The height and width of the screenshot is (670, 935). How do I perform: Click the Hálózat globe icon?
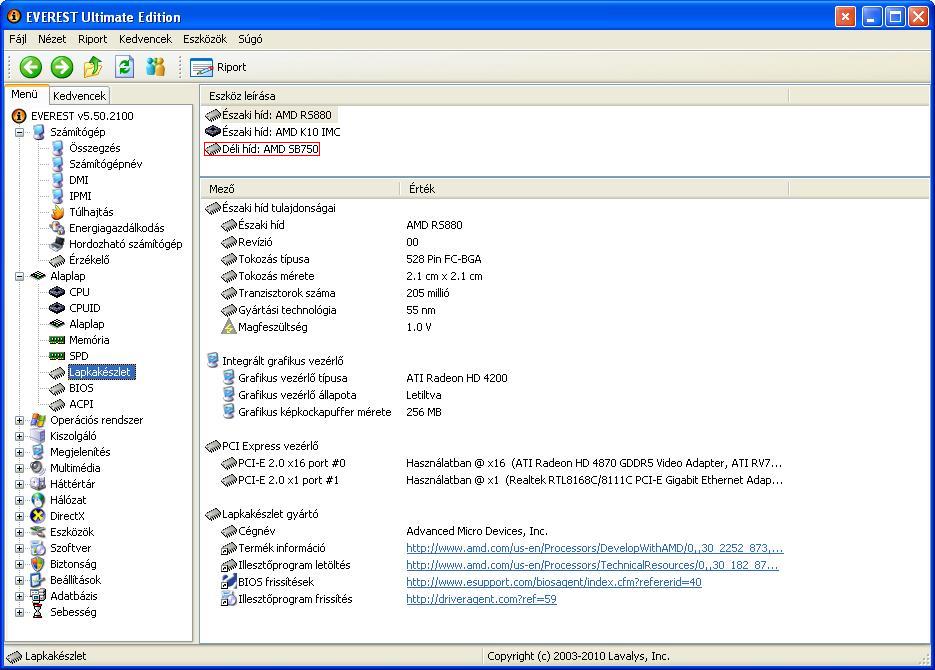click(x=38, y=500)
